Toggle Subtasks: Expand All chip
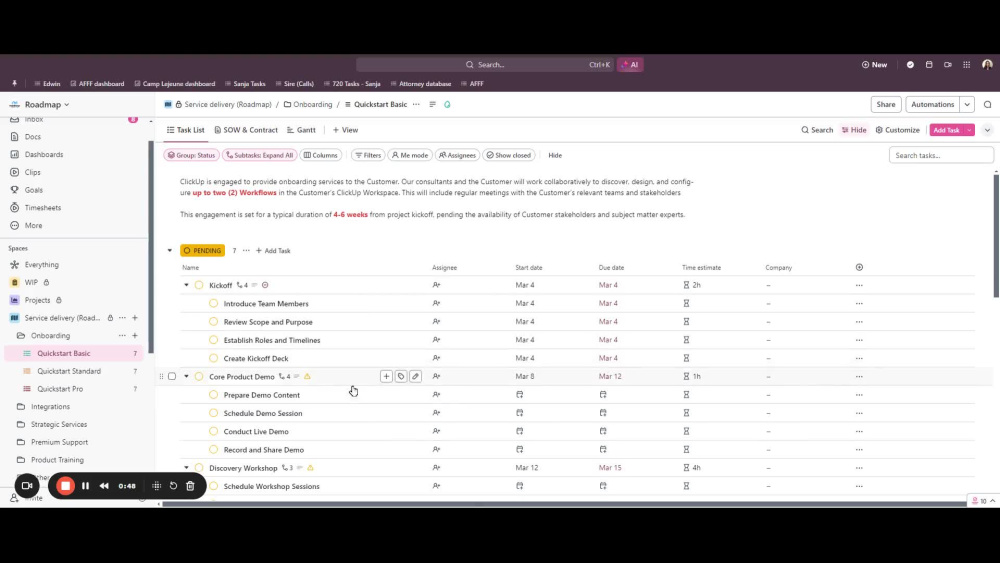 click(x=260, y=155)
